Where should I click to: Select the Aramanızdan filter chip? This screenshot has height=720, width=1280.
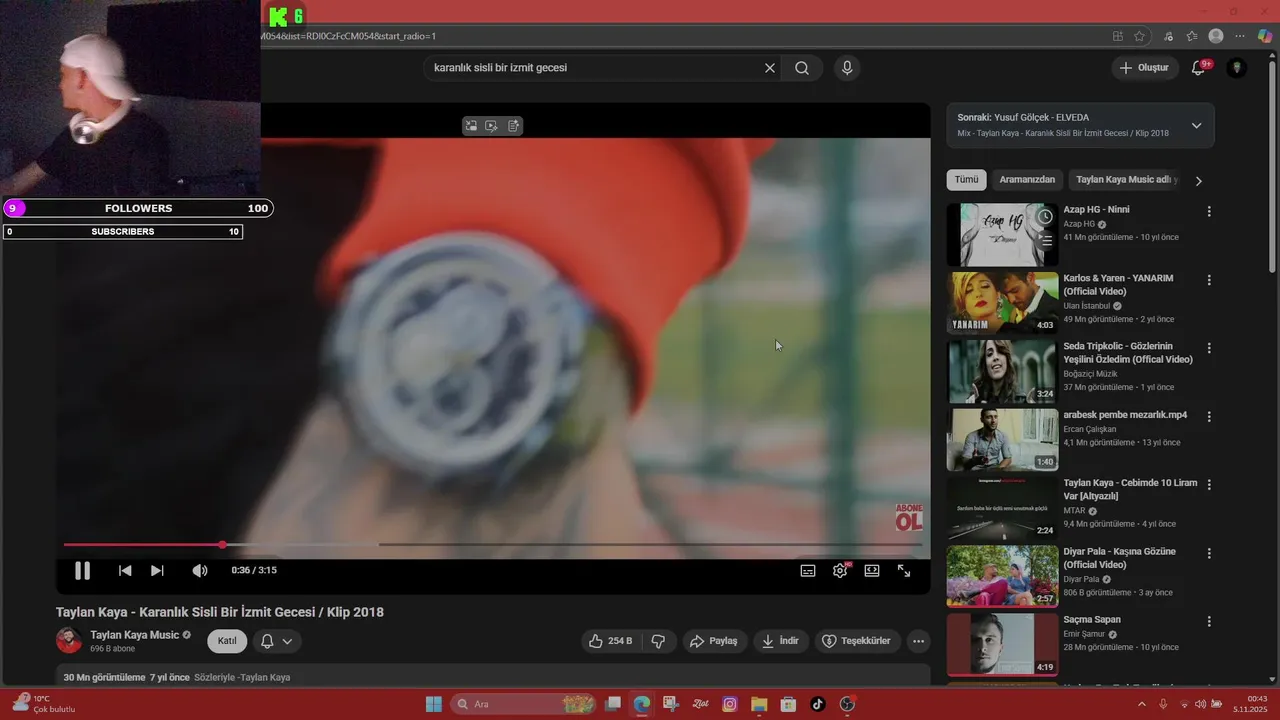(x=1027, y=180)
